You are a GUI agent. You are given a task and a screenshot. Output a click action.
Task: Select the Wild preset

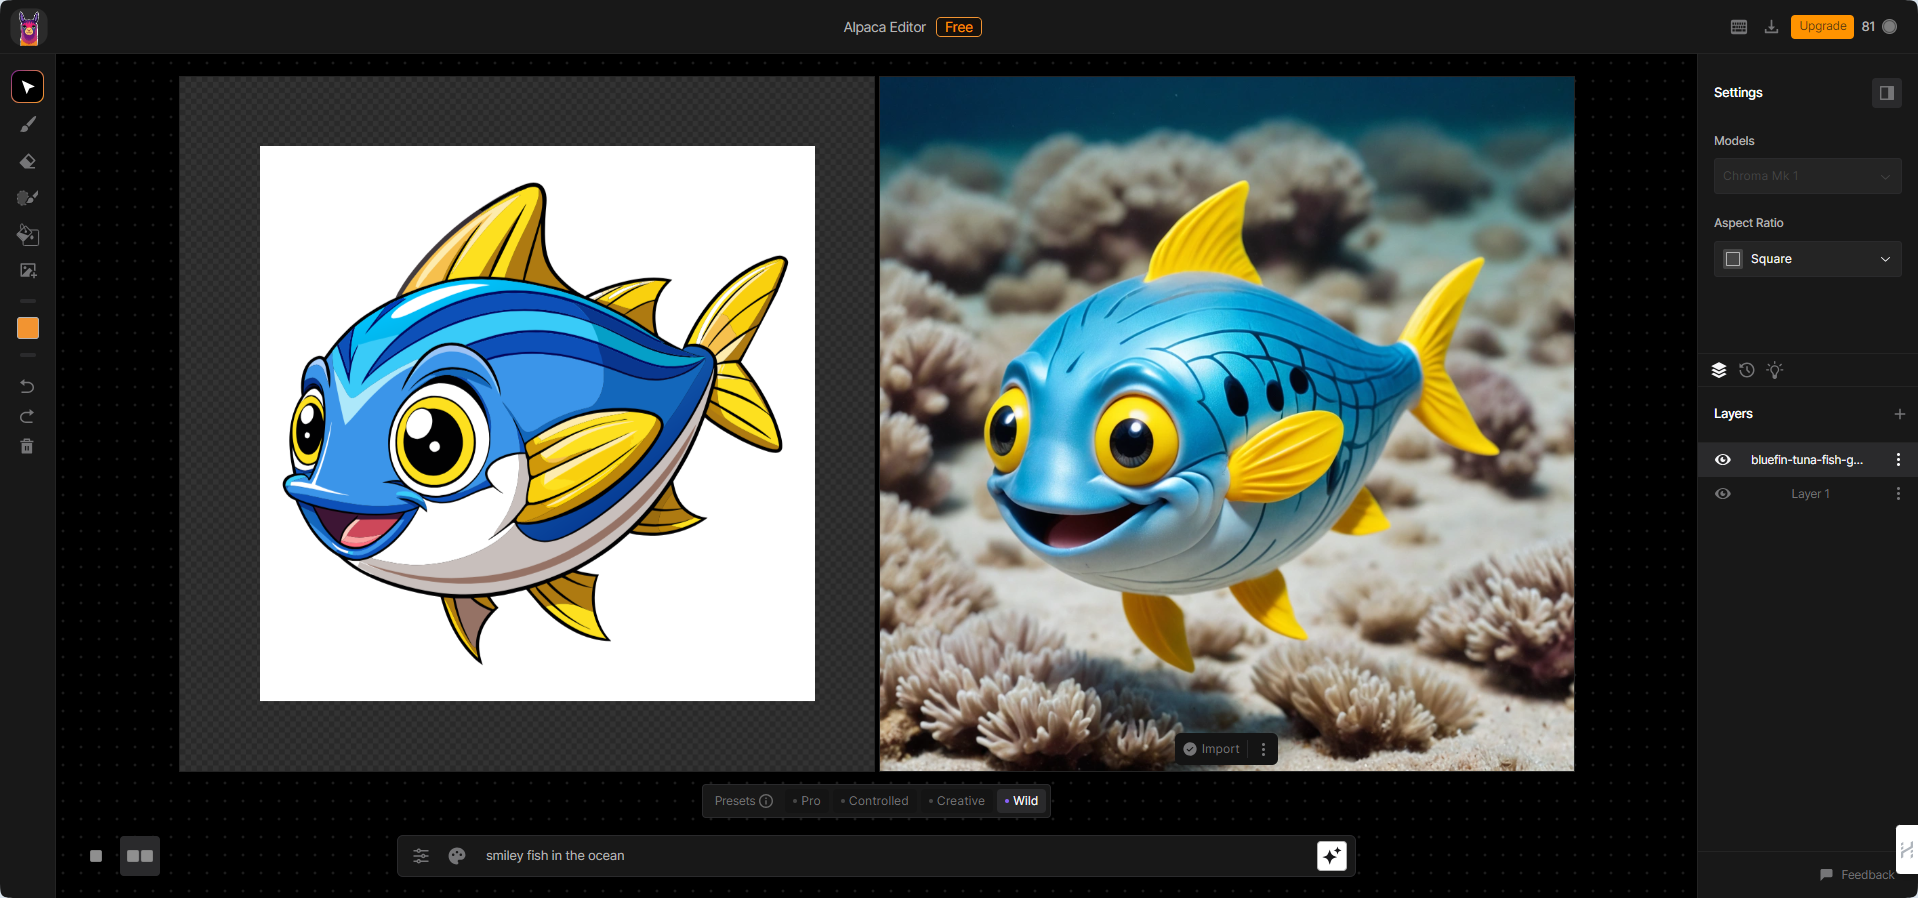(x=1022, y=801)
